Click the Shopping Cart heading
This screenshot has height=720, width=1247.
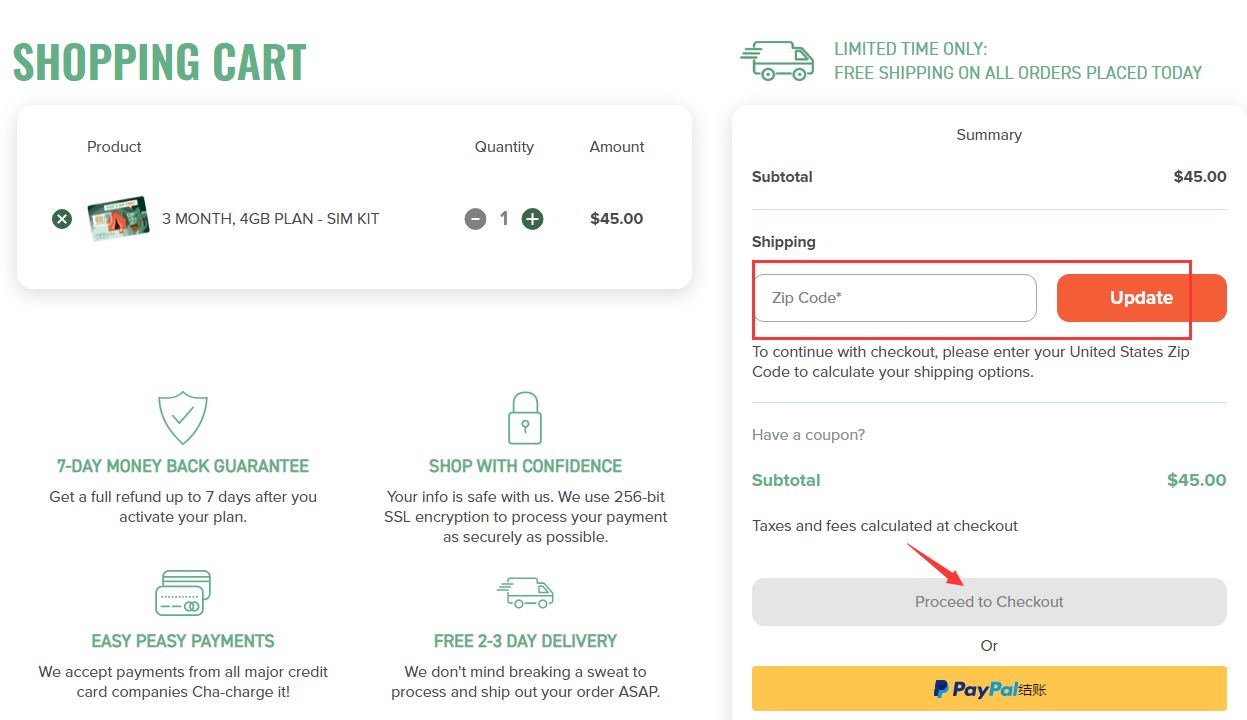tap(160, 62)
